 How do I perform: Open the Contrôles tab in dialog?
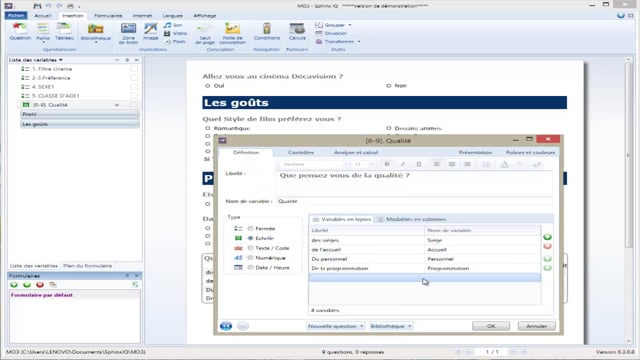pos(301,152)
